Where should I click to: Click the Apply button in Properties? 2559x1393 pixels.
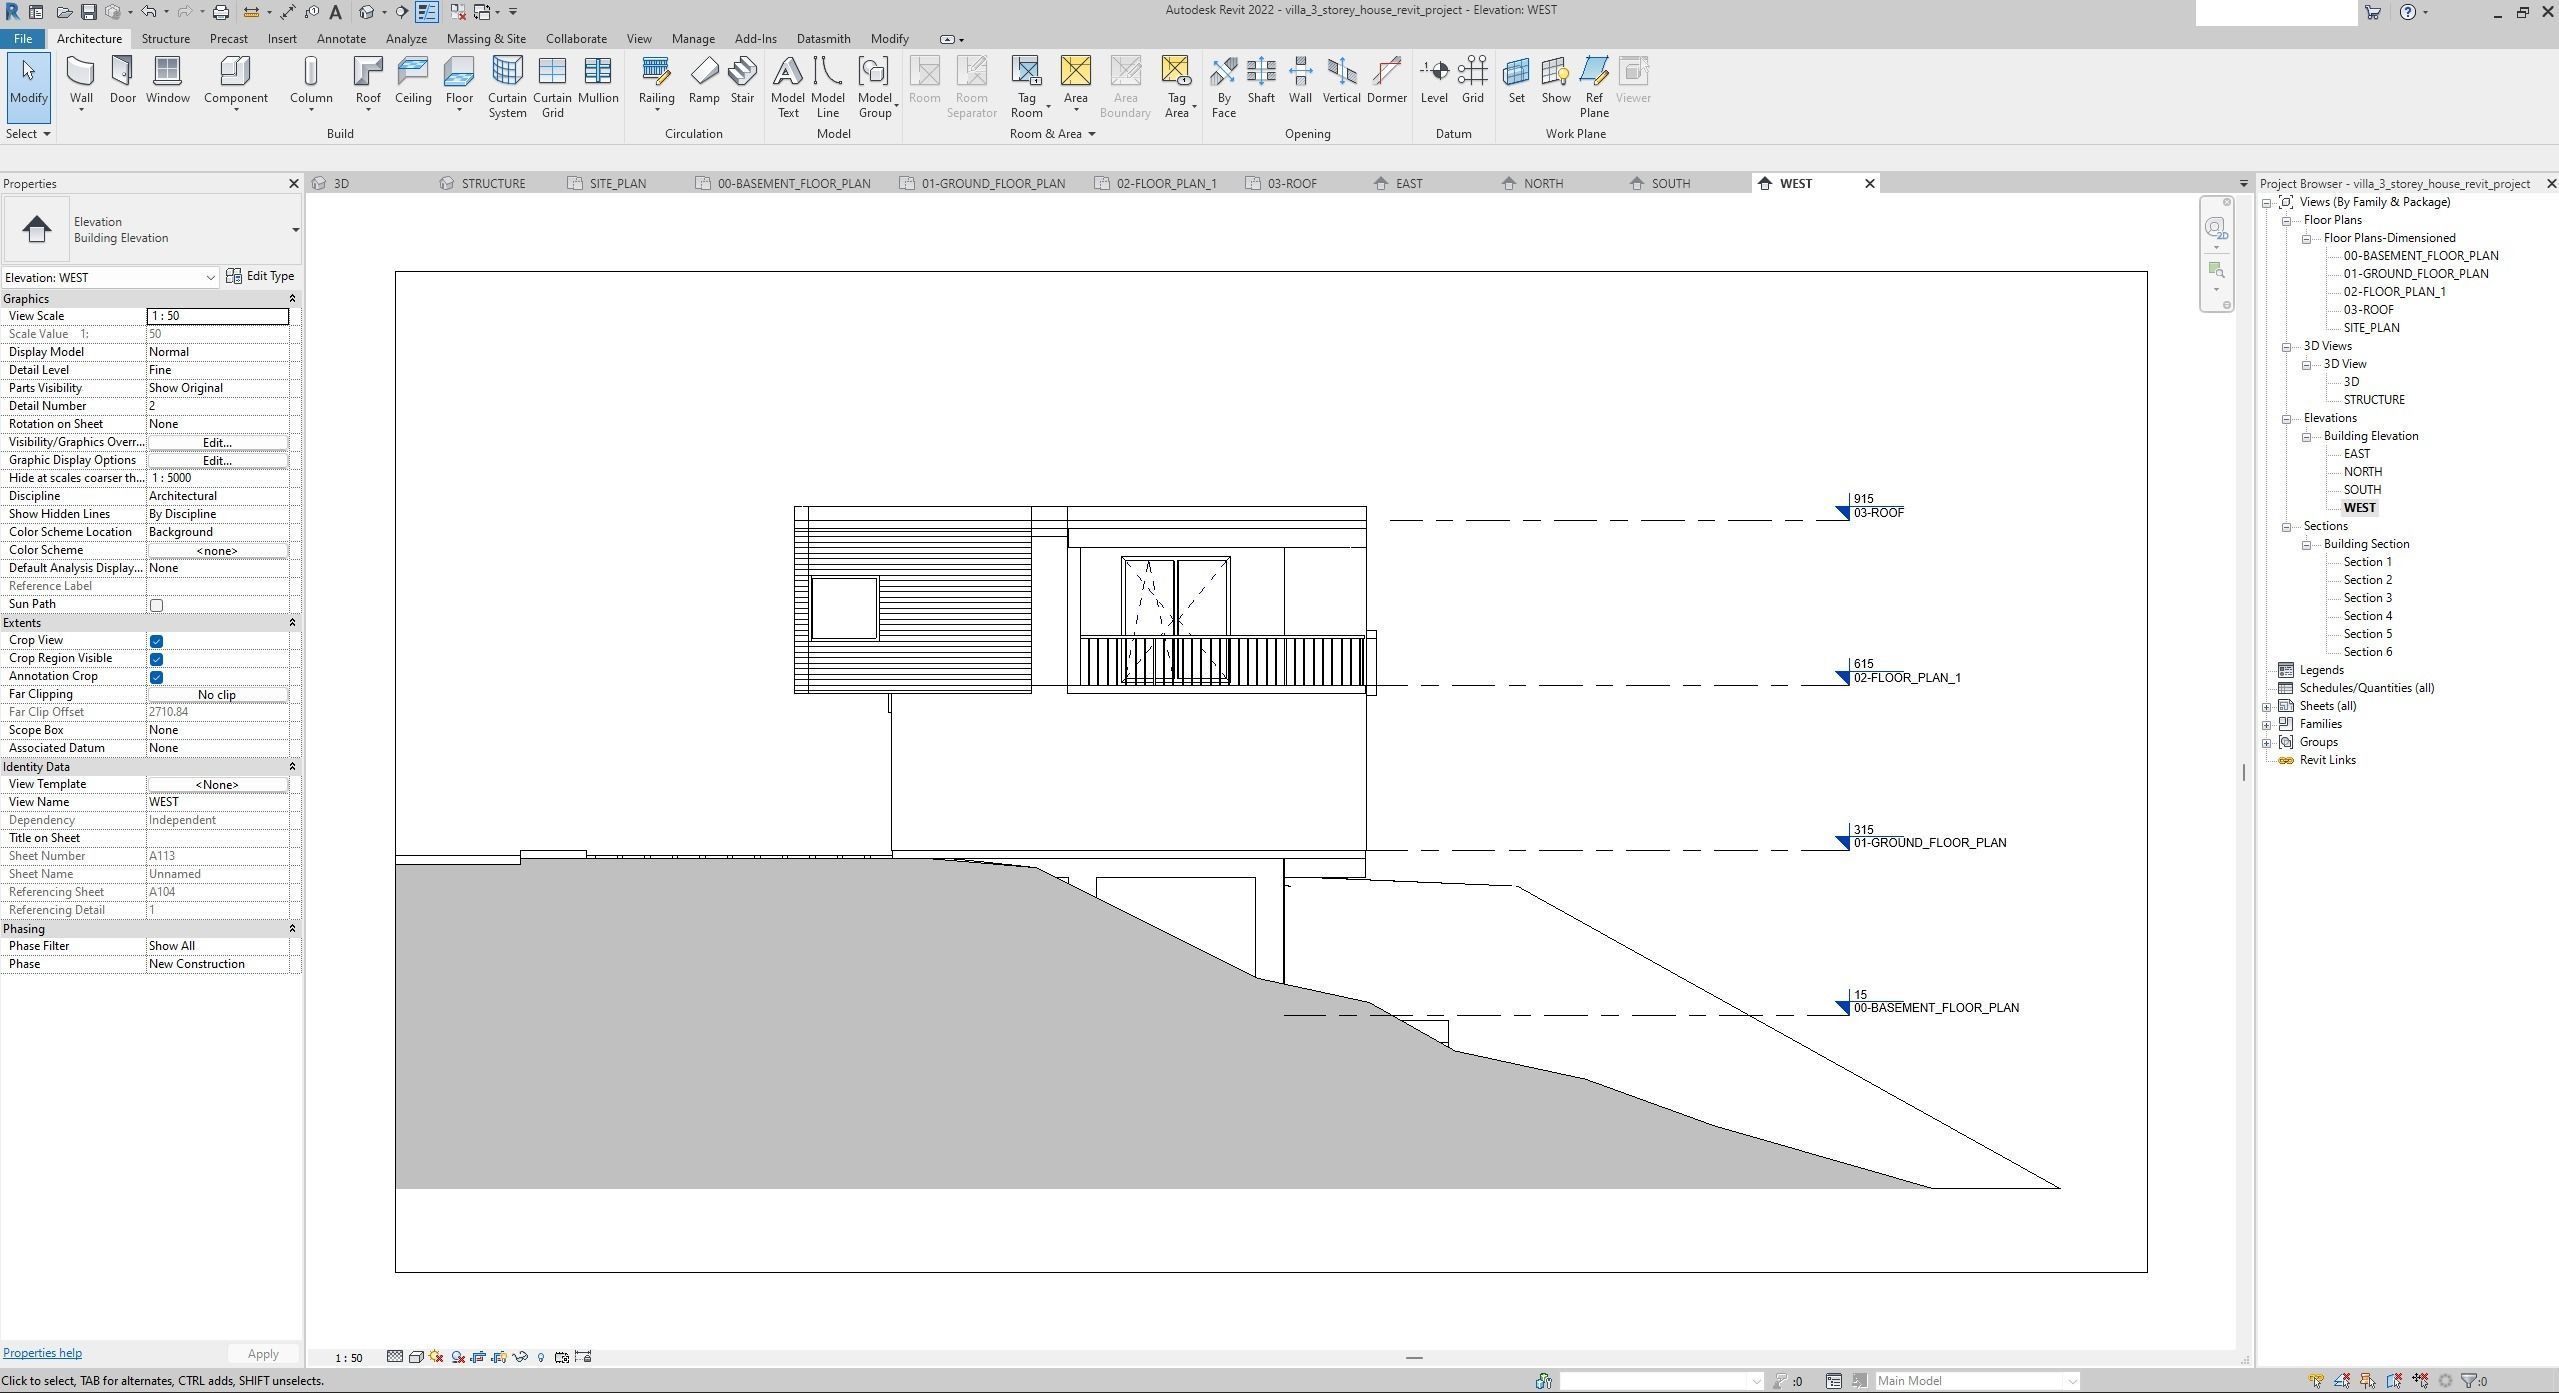coord(262,1353)
